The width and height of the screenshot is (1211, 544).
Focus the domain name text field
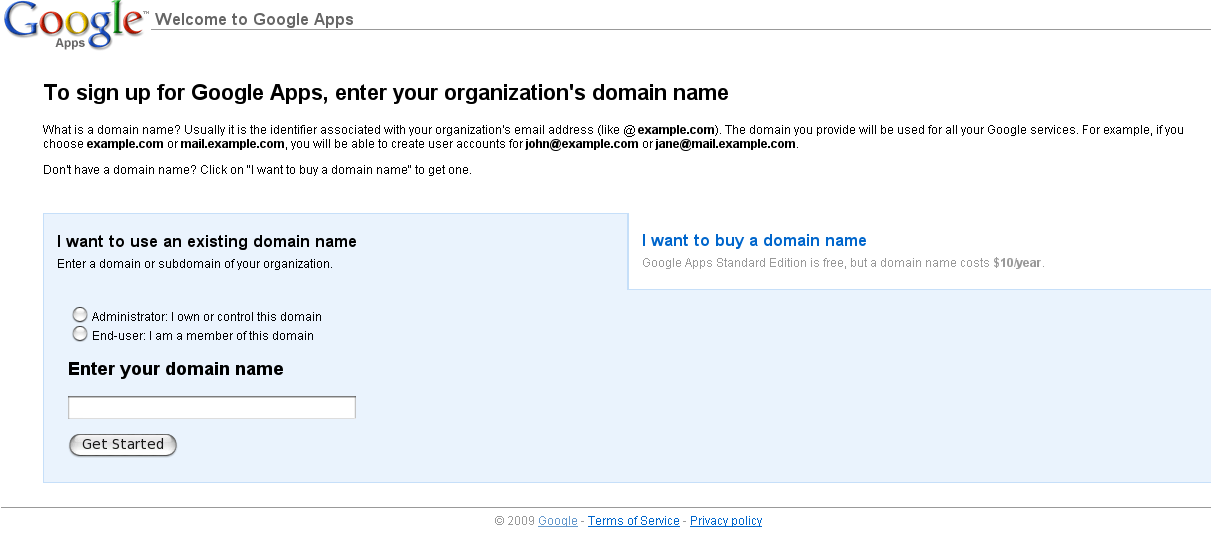(x=212, y=407)
